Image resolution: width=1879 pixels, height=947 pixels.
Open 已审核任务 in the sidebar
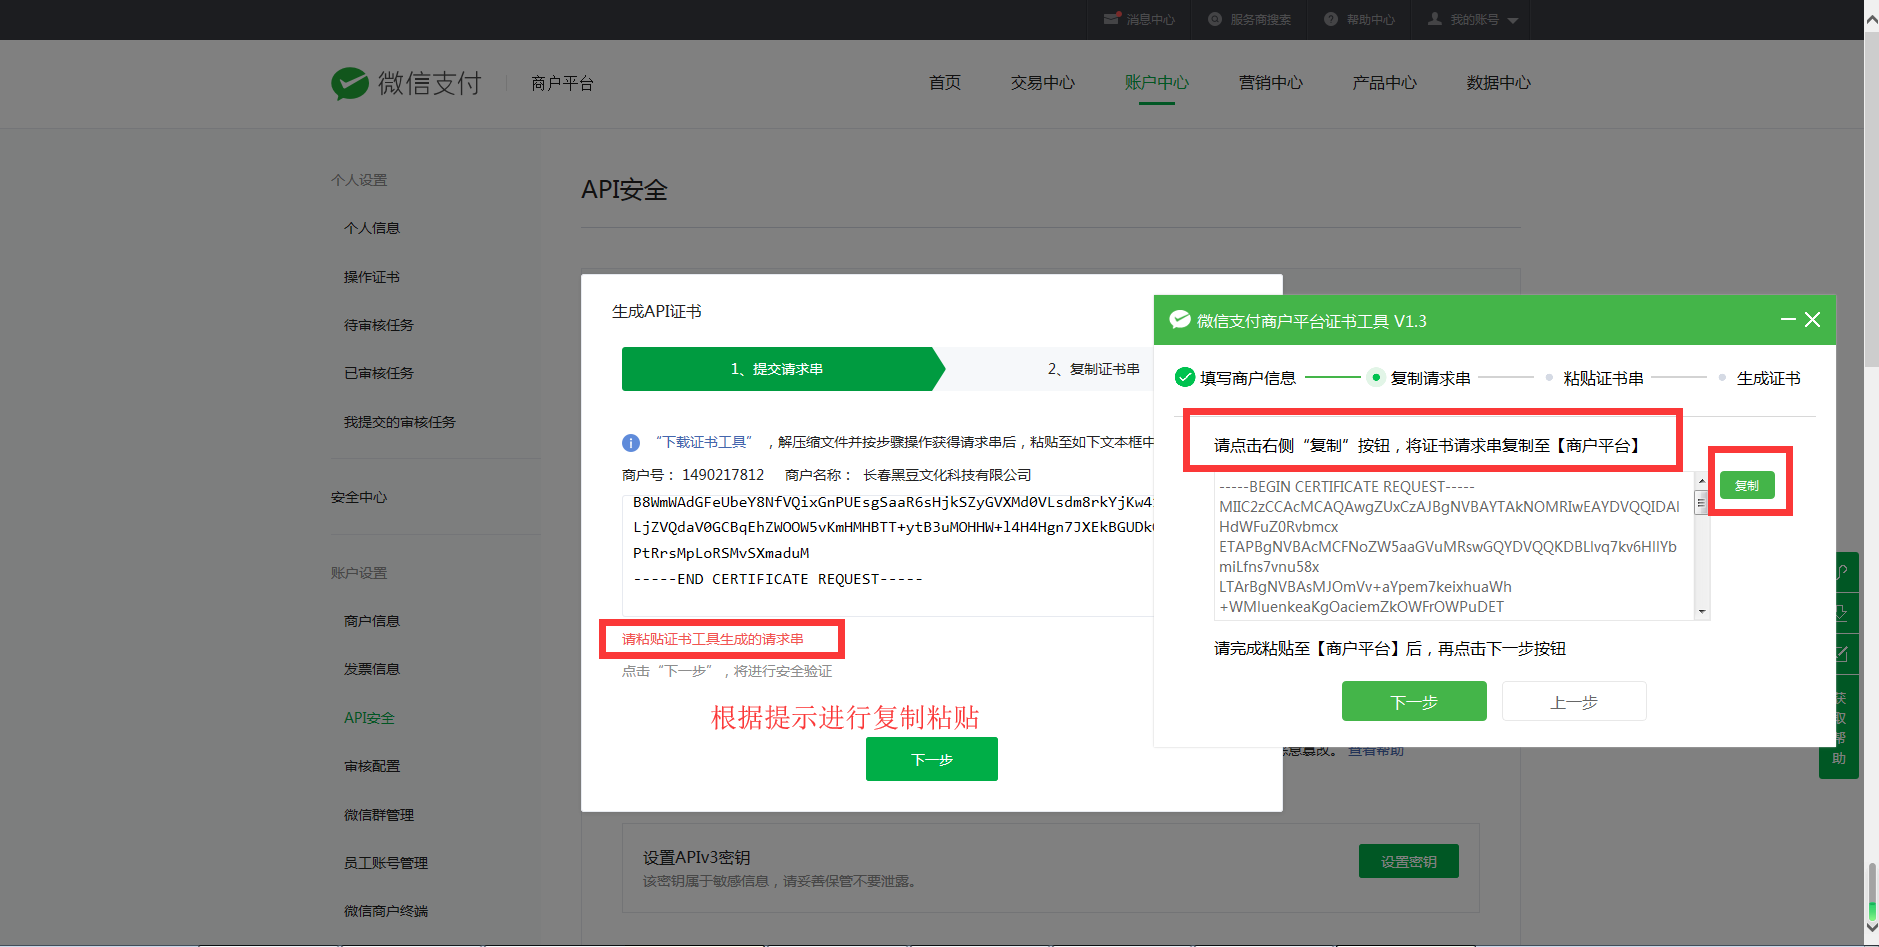[x=379, y=373]
